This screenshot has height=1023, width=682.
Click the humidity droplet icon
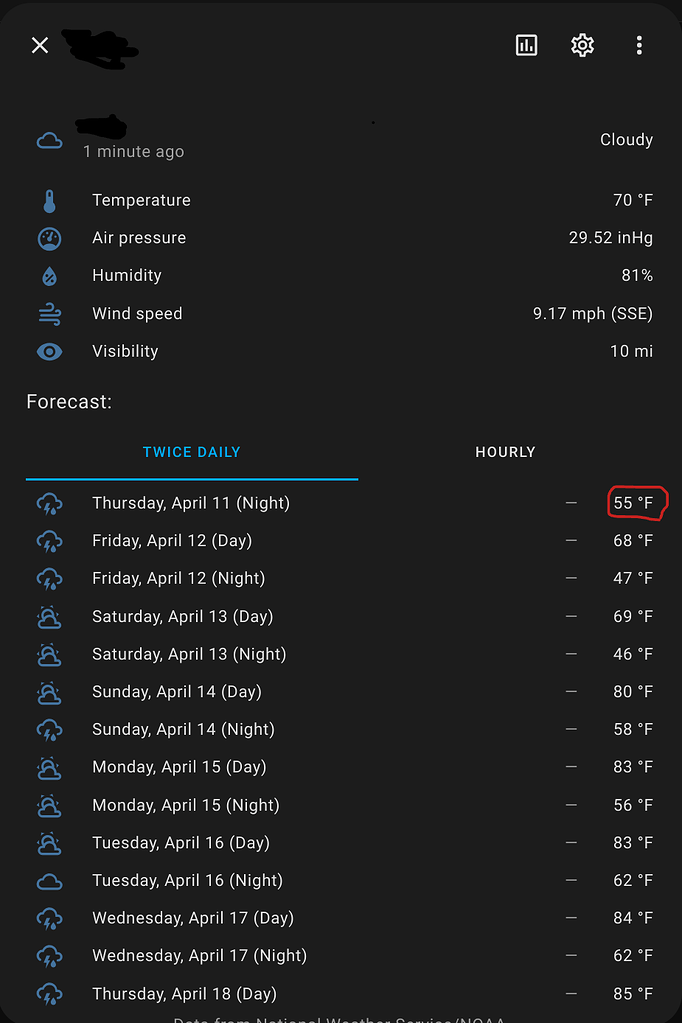tap(50, 276)
